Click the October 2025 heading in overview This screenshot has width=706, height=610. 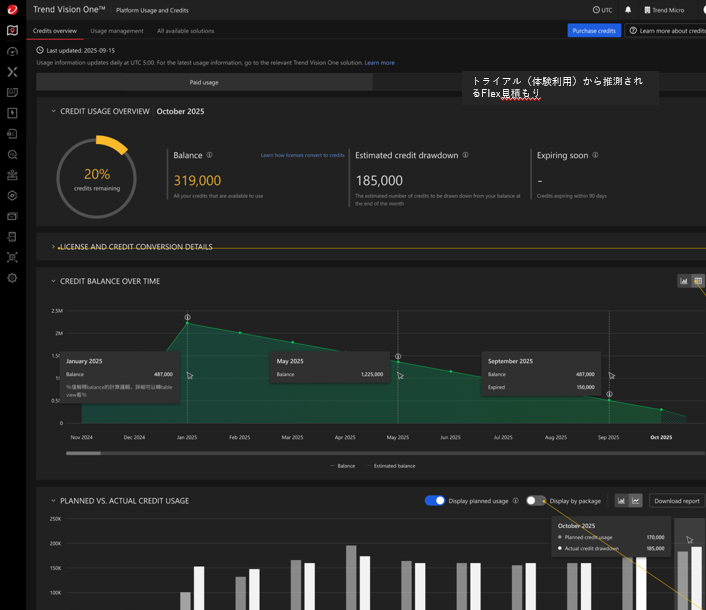tap(181, 111)
